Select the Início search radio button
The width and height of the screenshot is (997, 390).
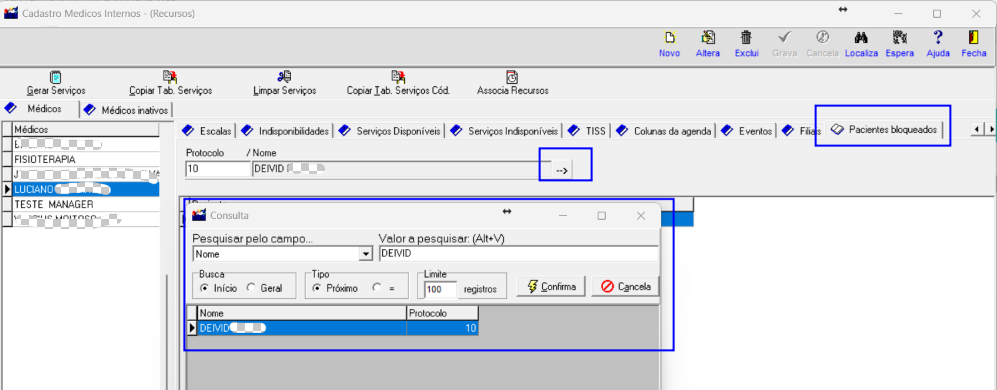pos(204,288)
